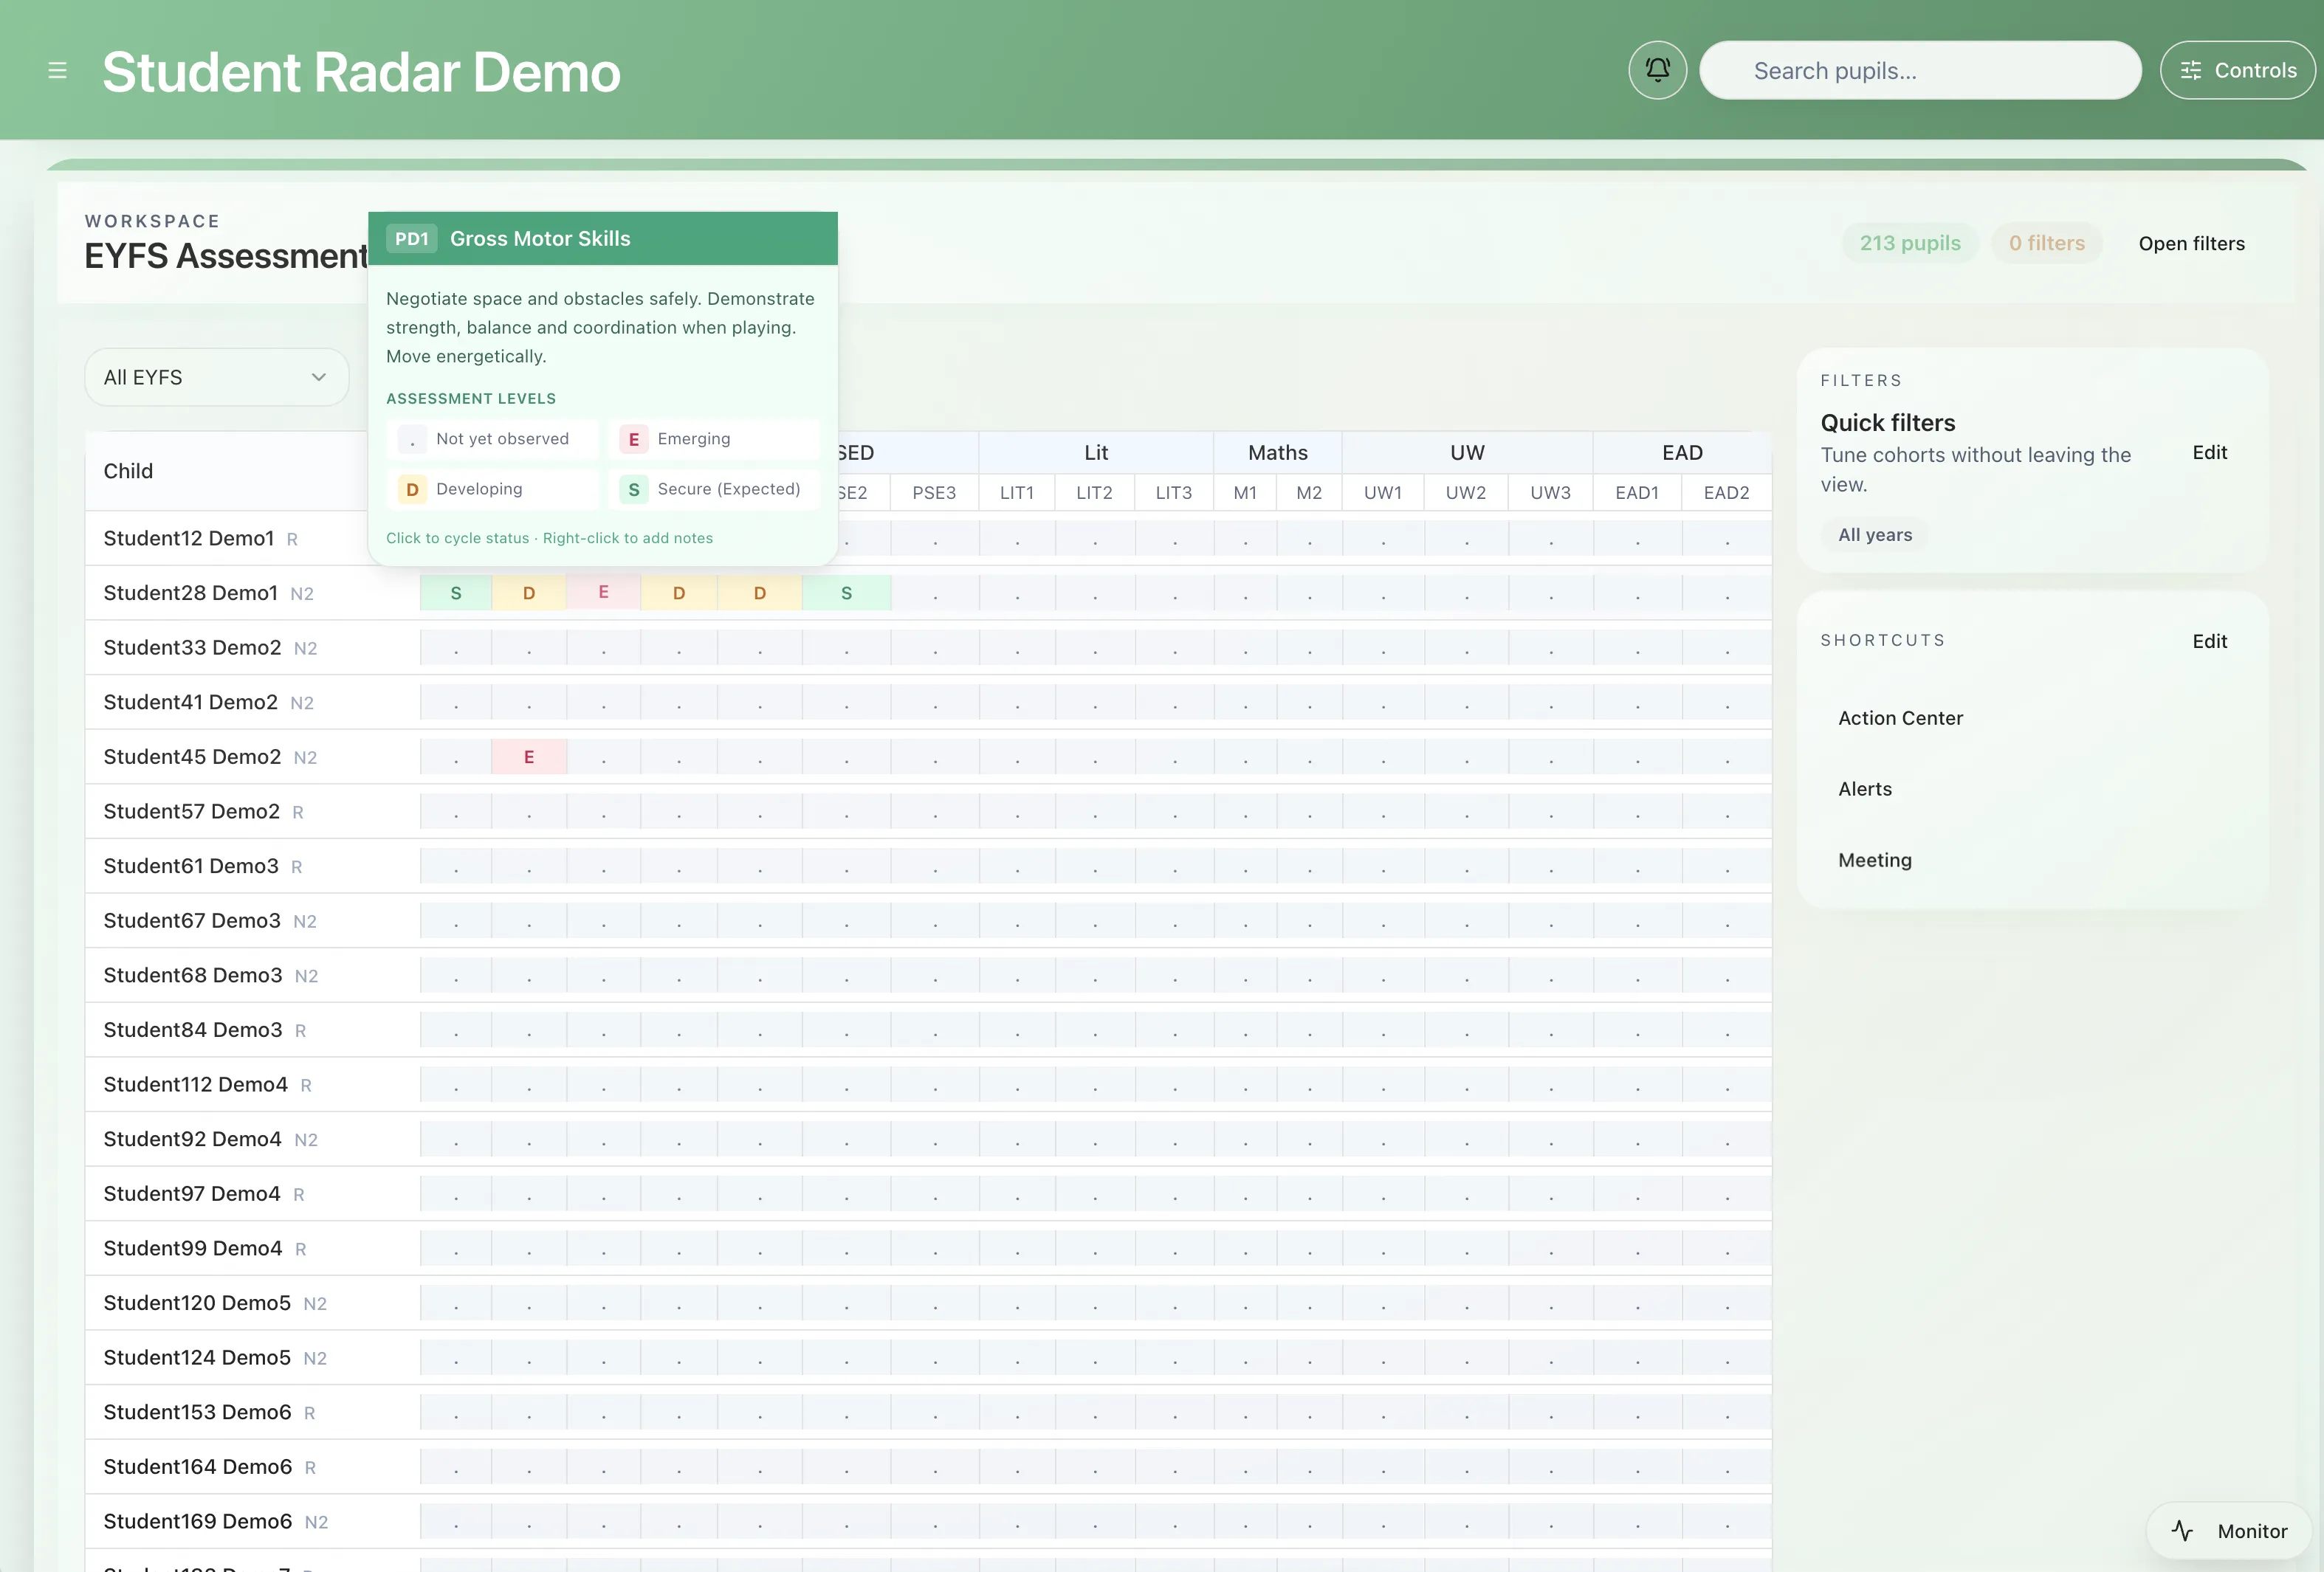Viewport: 2324px width, 1572px height.
Task: Click Edit beside the Shortcuts heading
Action: pos(2209,642)
